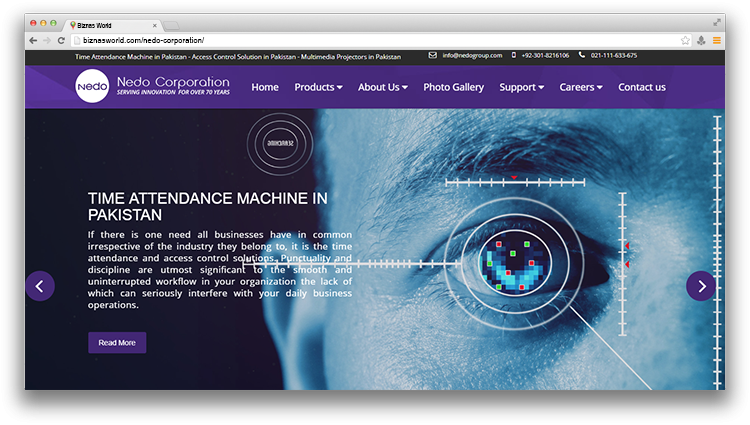Reload the page with the refresh icon

61,41
